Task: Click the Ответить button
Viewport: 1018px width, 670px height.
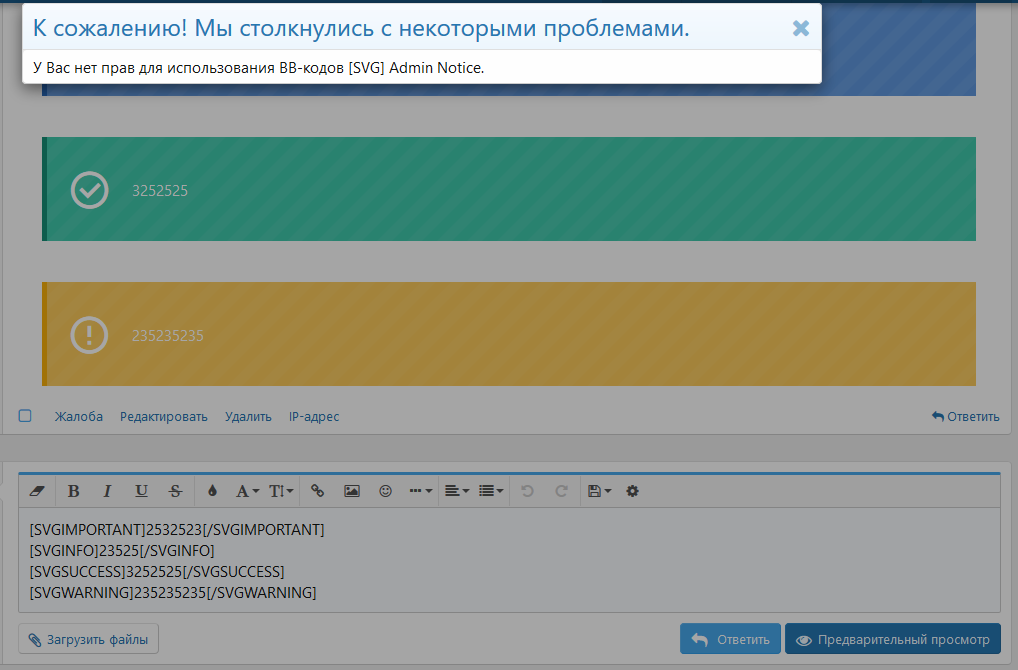Action: point(730,638)
